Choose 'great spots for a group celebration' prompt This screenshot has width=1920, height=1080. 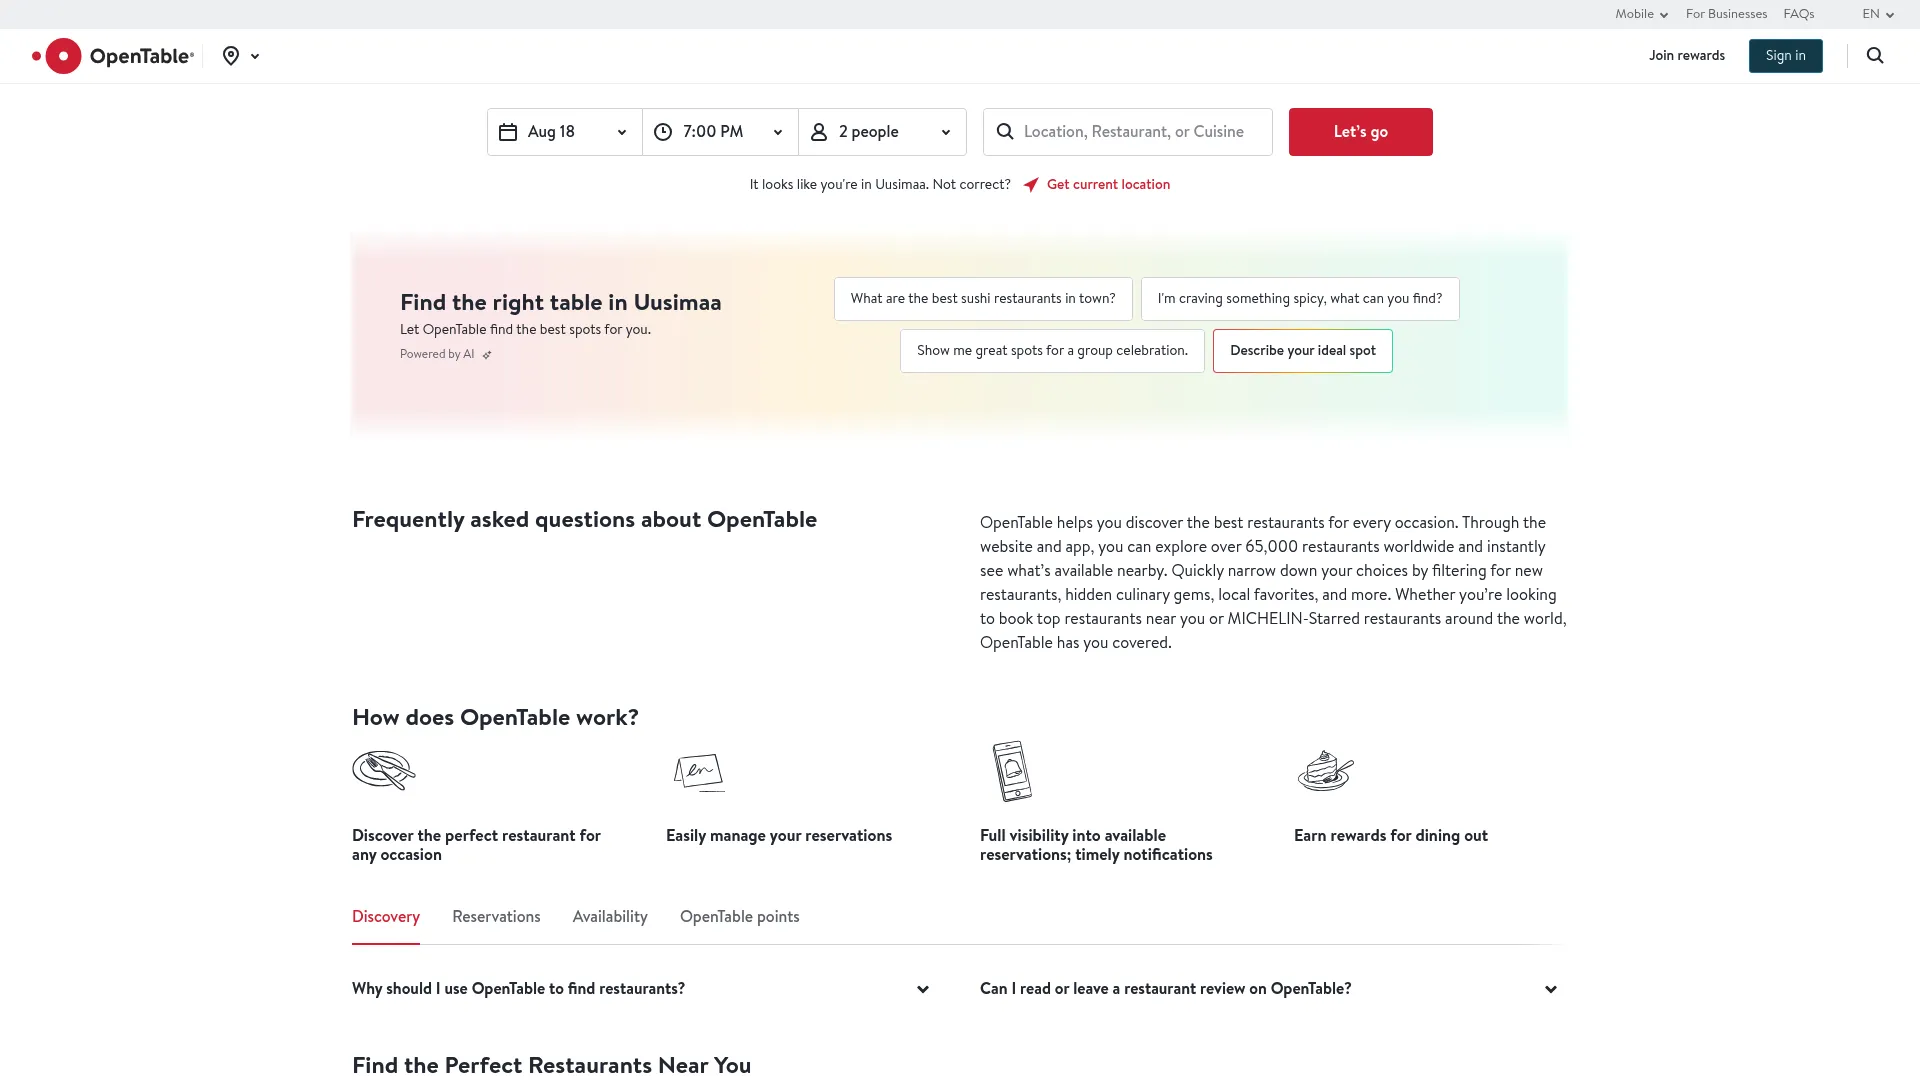coord(1052,351)
